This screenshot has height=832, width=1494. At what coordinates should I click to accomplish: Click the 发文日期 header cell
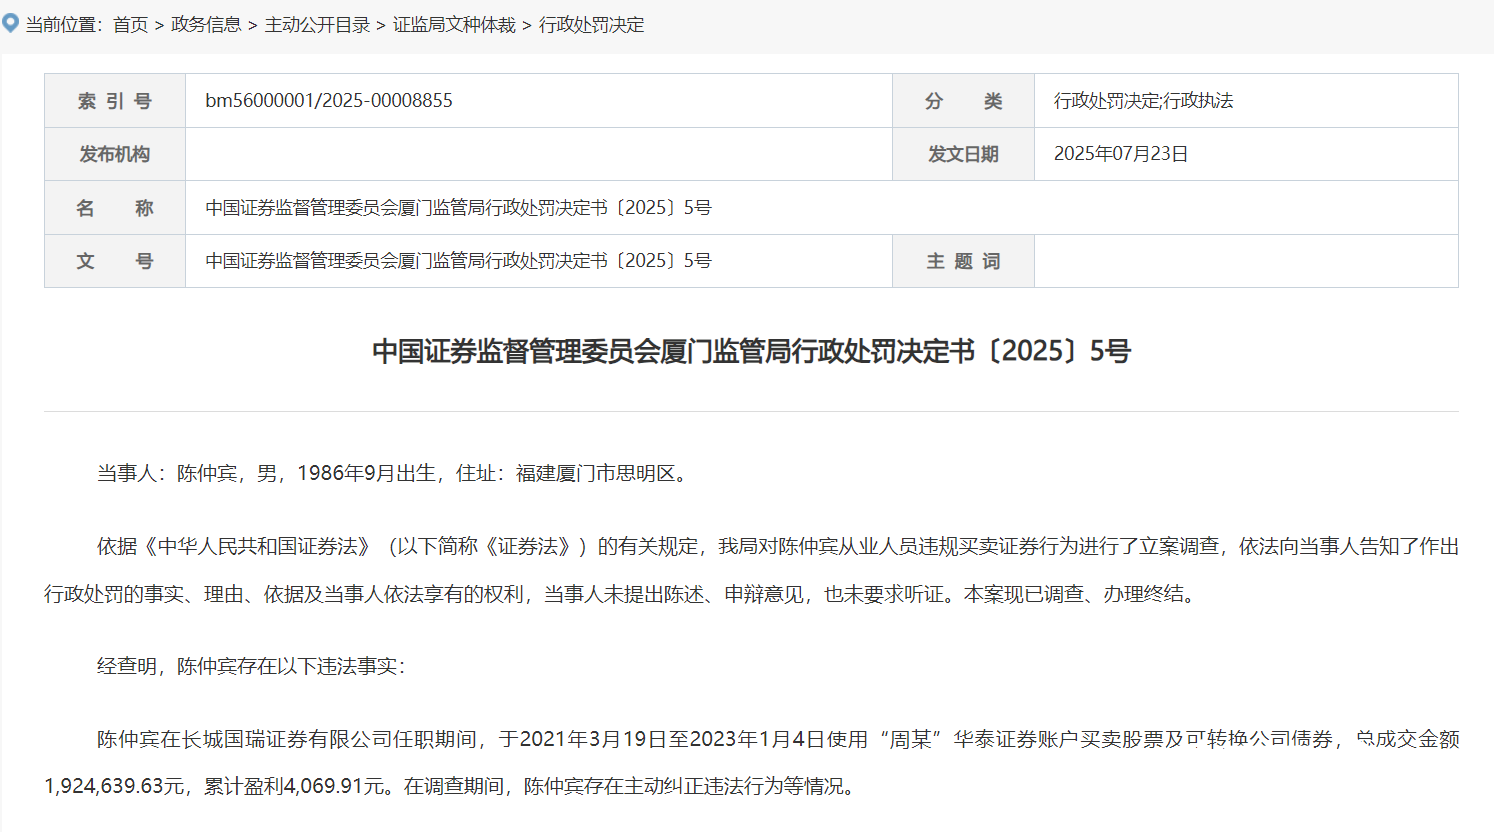962,154
